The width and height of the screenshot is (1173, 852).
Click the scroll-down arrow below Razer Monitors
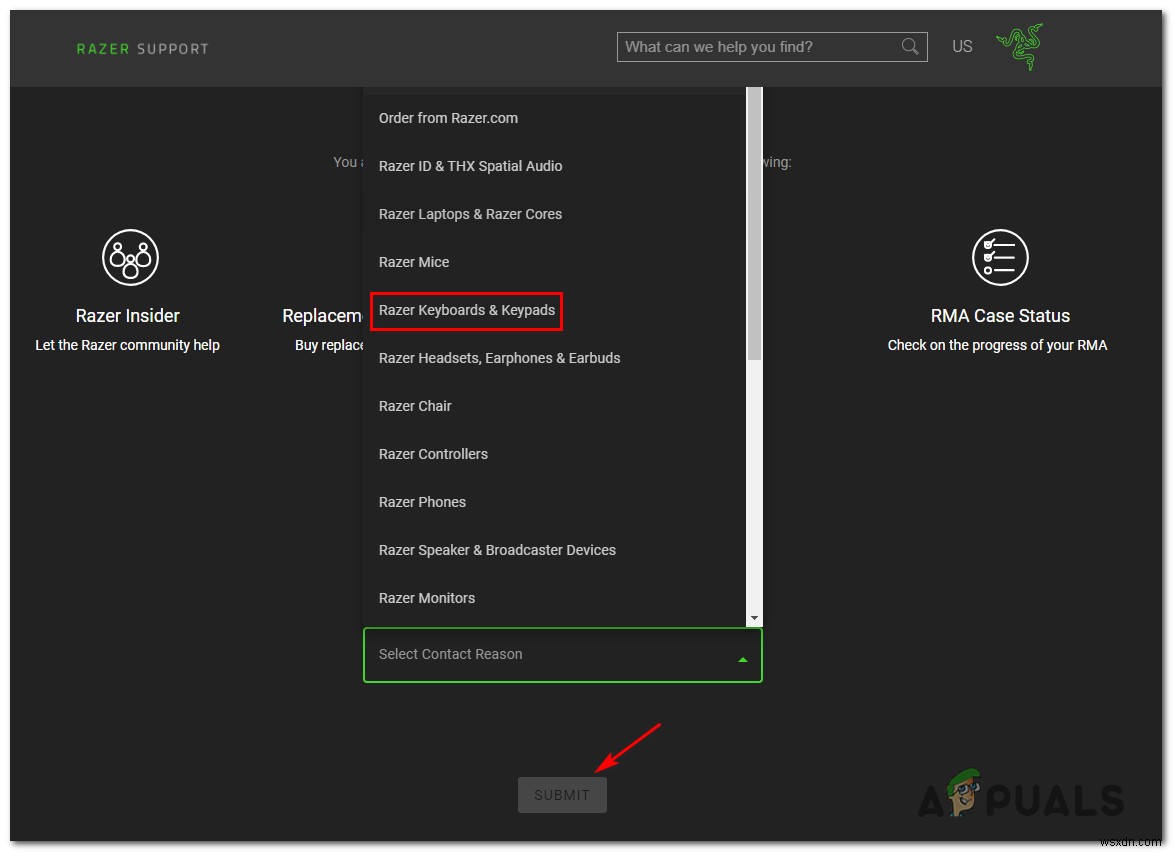pyautogui.click(x=754, y=617)
